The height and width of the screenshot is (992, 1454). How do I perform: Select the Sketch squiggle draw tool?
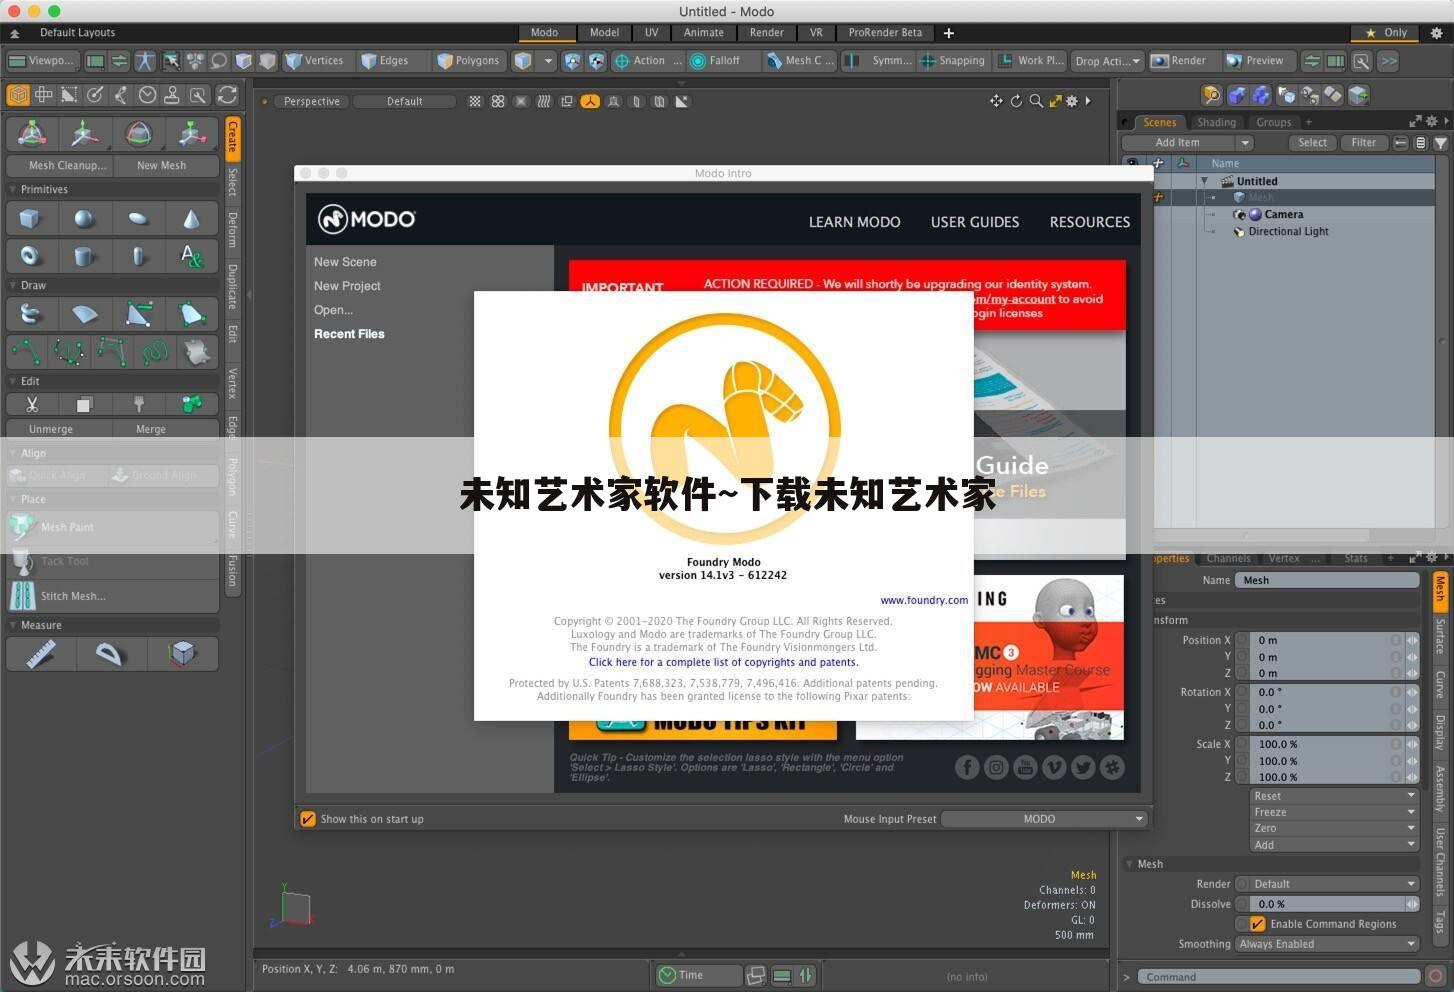click(154, 351)
